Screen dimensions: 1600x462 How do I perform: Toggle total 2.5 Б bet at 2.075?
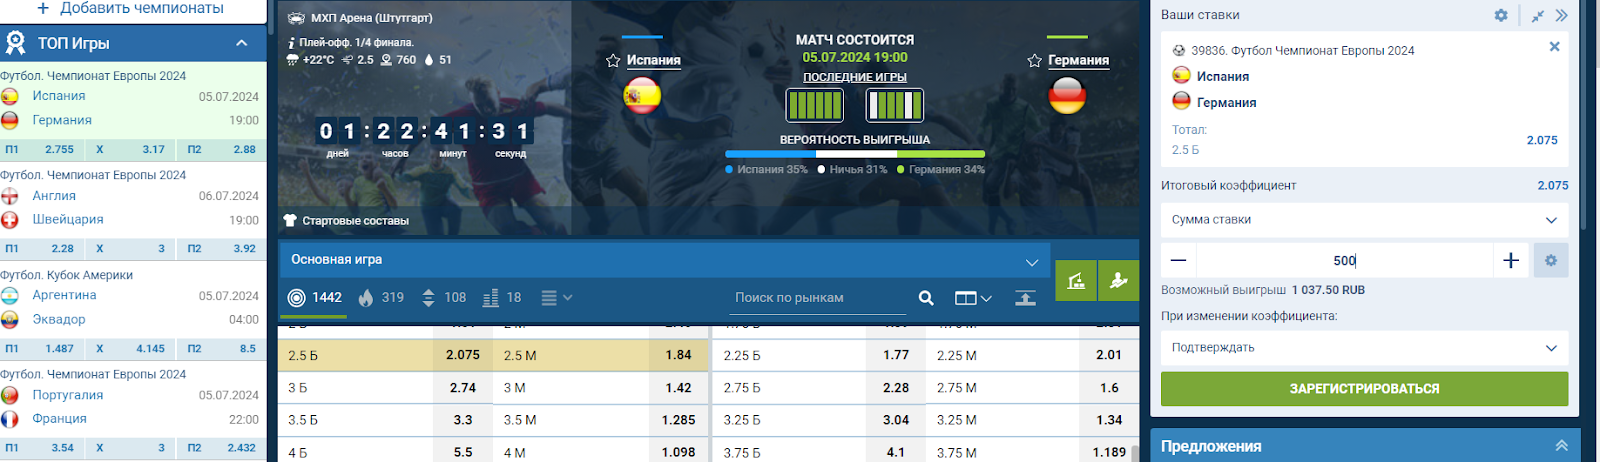[x=386, y=355]
